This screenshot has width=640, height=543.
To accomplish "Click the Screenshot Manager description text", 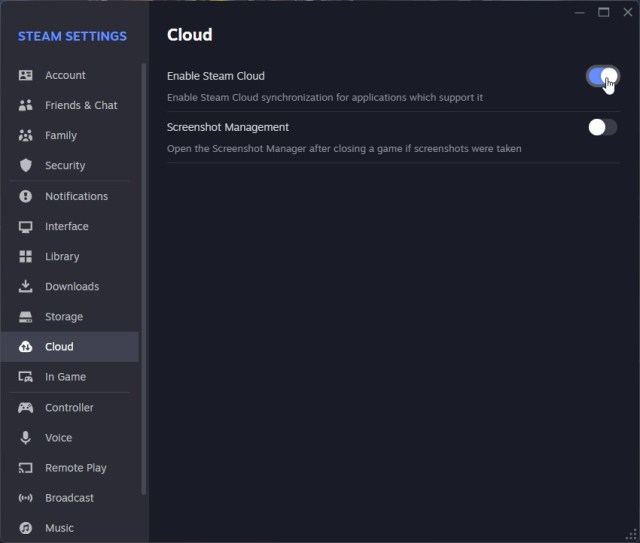I will tap(344, 149).
